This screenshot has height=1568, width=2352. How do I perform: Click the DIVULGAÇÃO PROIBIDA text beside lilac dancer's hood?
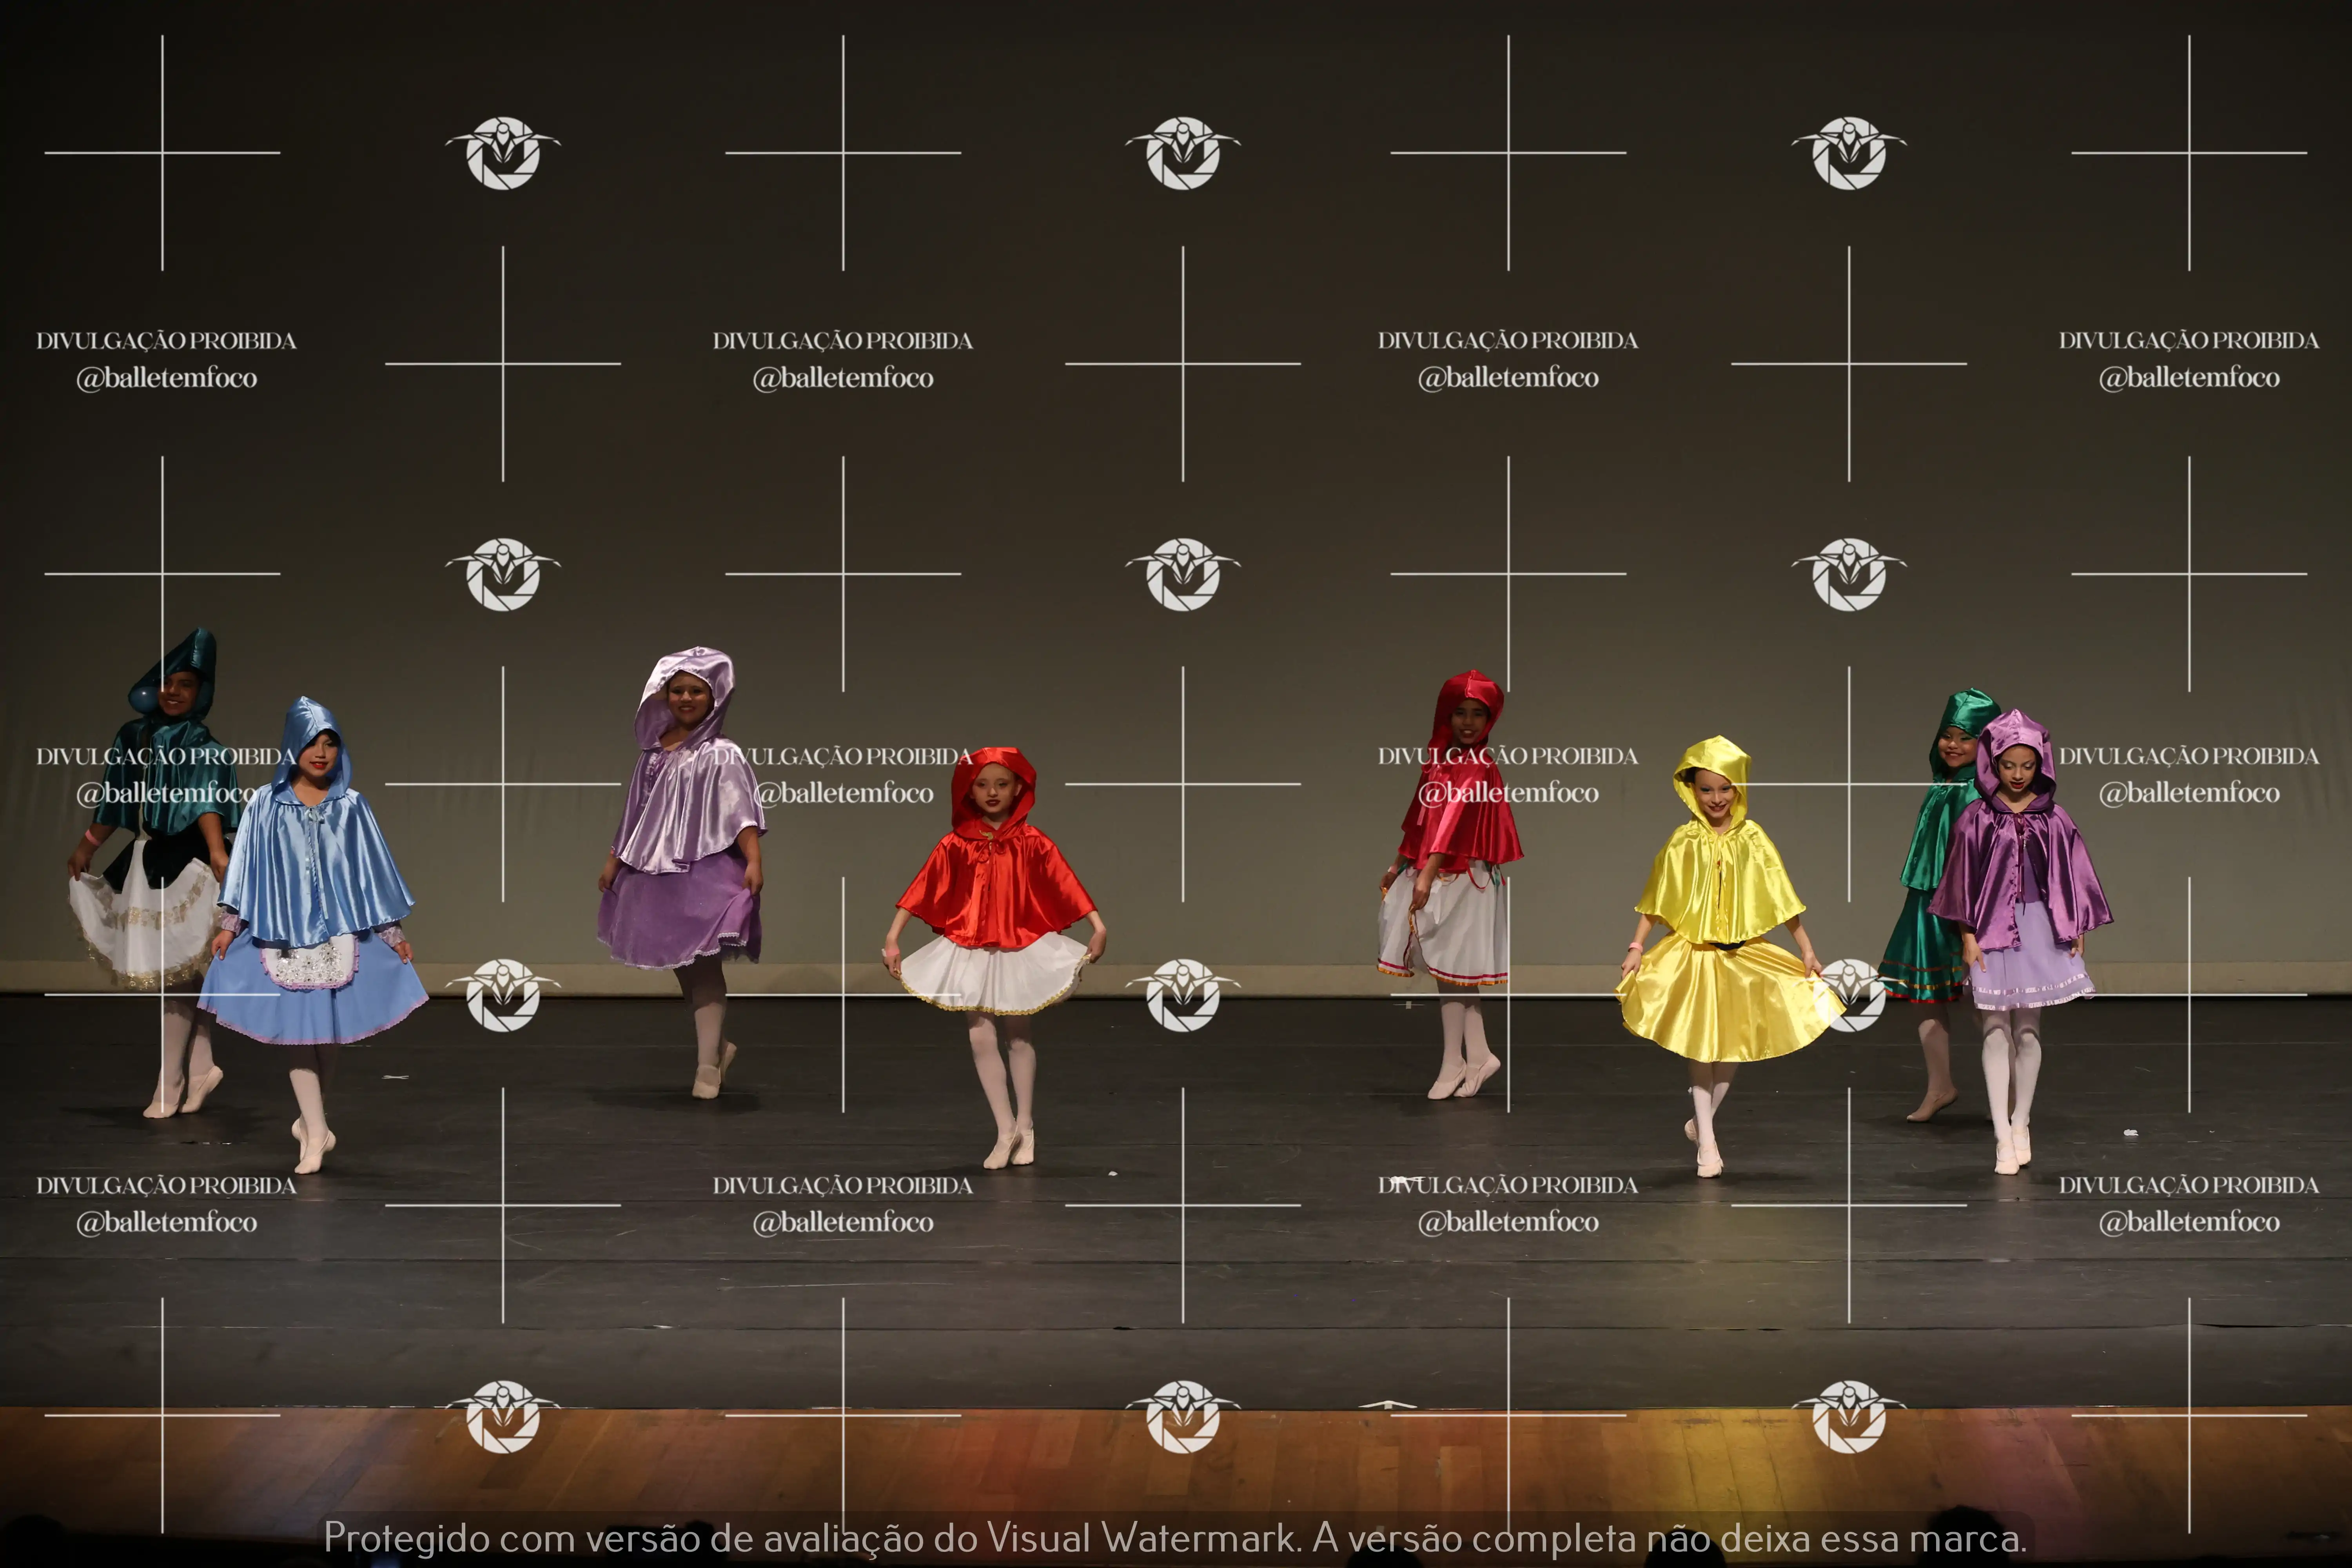coord(843,756)
